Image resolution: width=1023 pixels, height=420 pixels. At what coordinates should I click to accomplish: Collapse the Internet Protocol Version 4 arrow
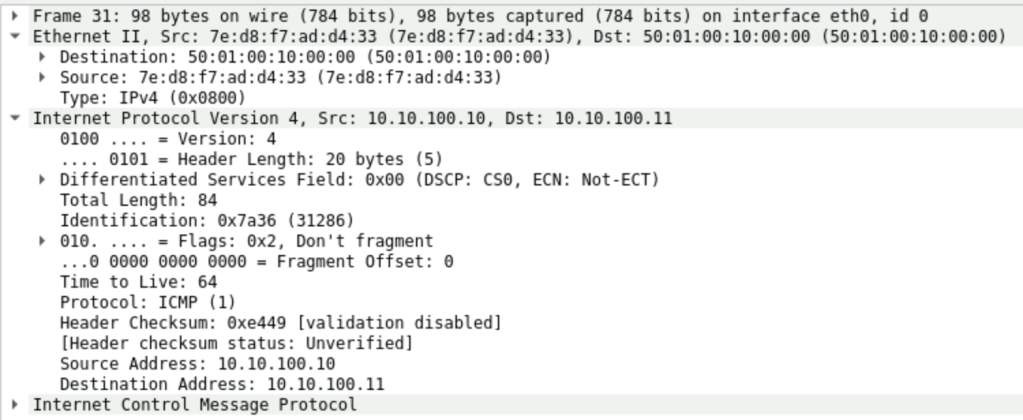(x=16, y=118)
